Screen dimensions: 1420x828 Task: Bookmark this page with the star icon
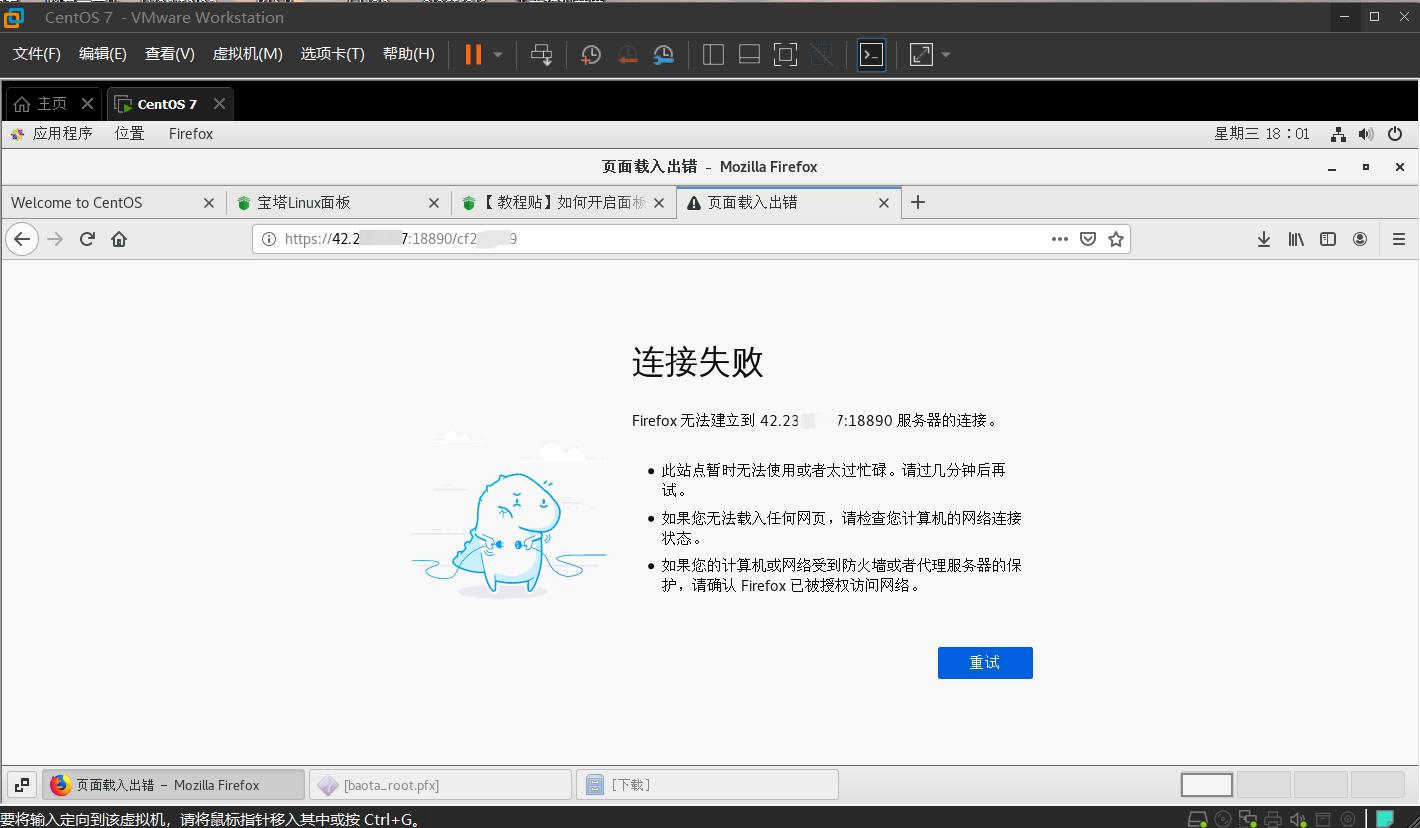pos(1116,239)
